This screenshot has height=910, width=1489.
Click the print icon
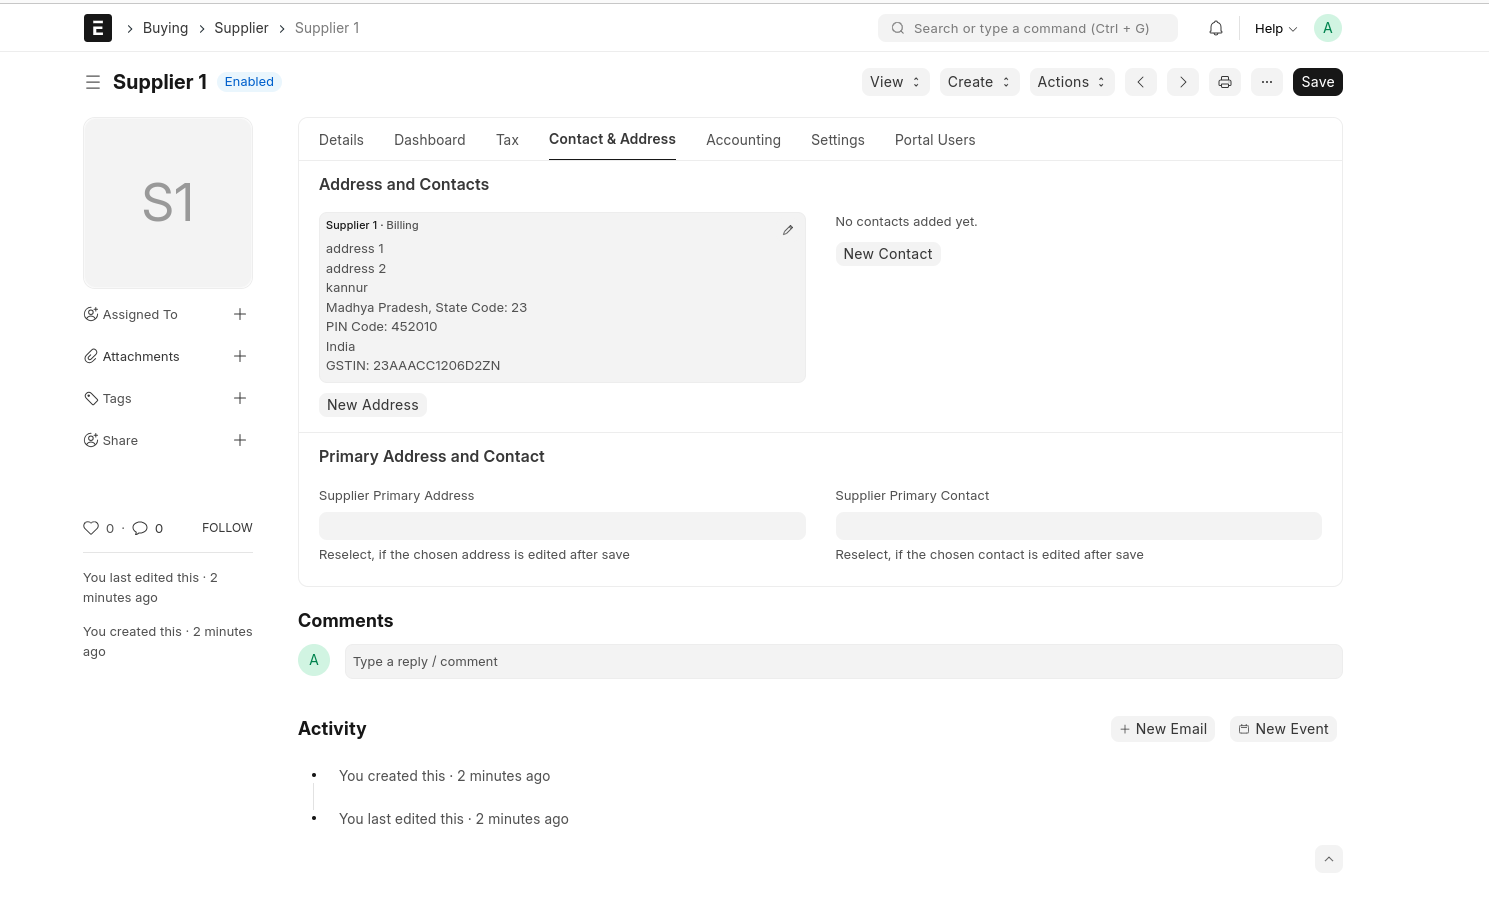[1224, 82]
